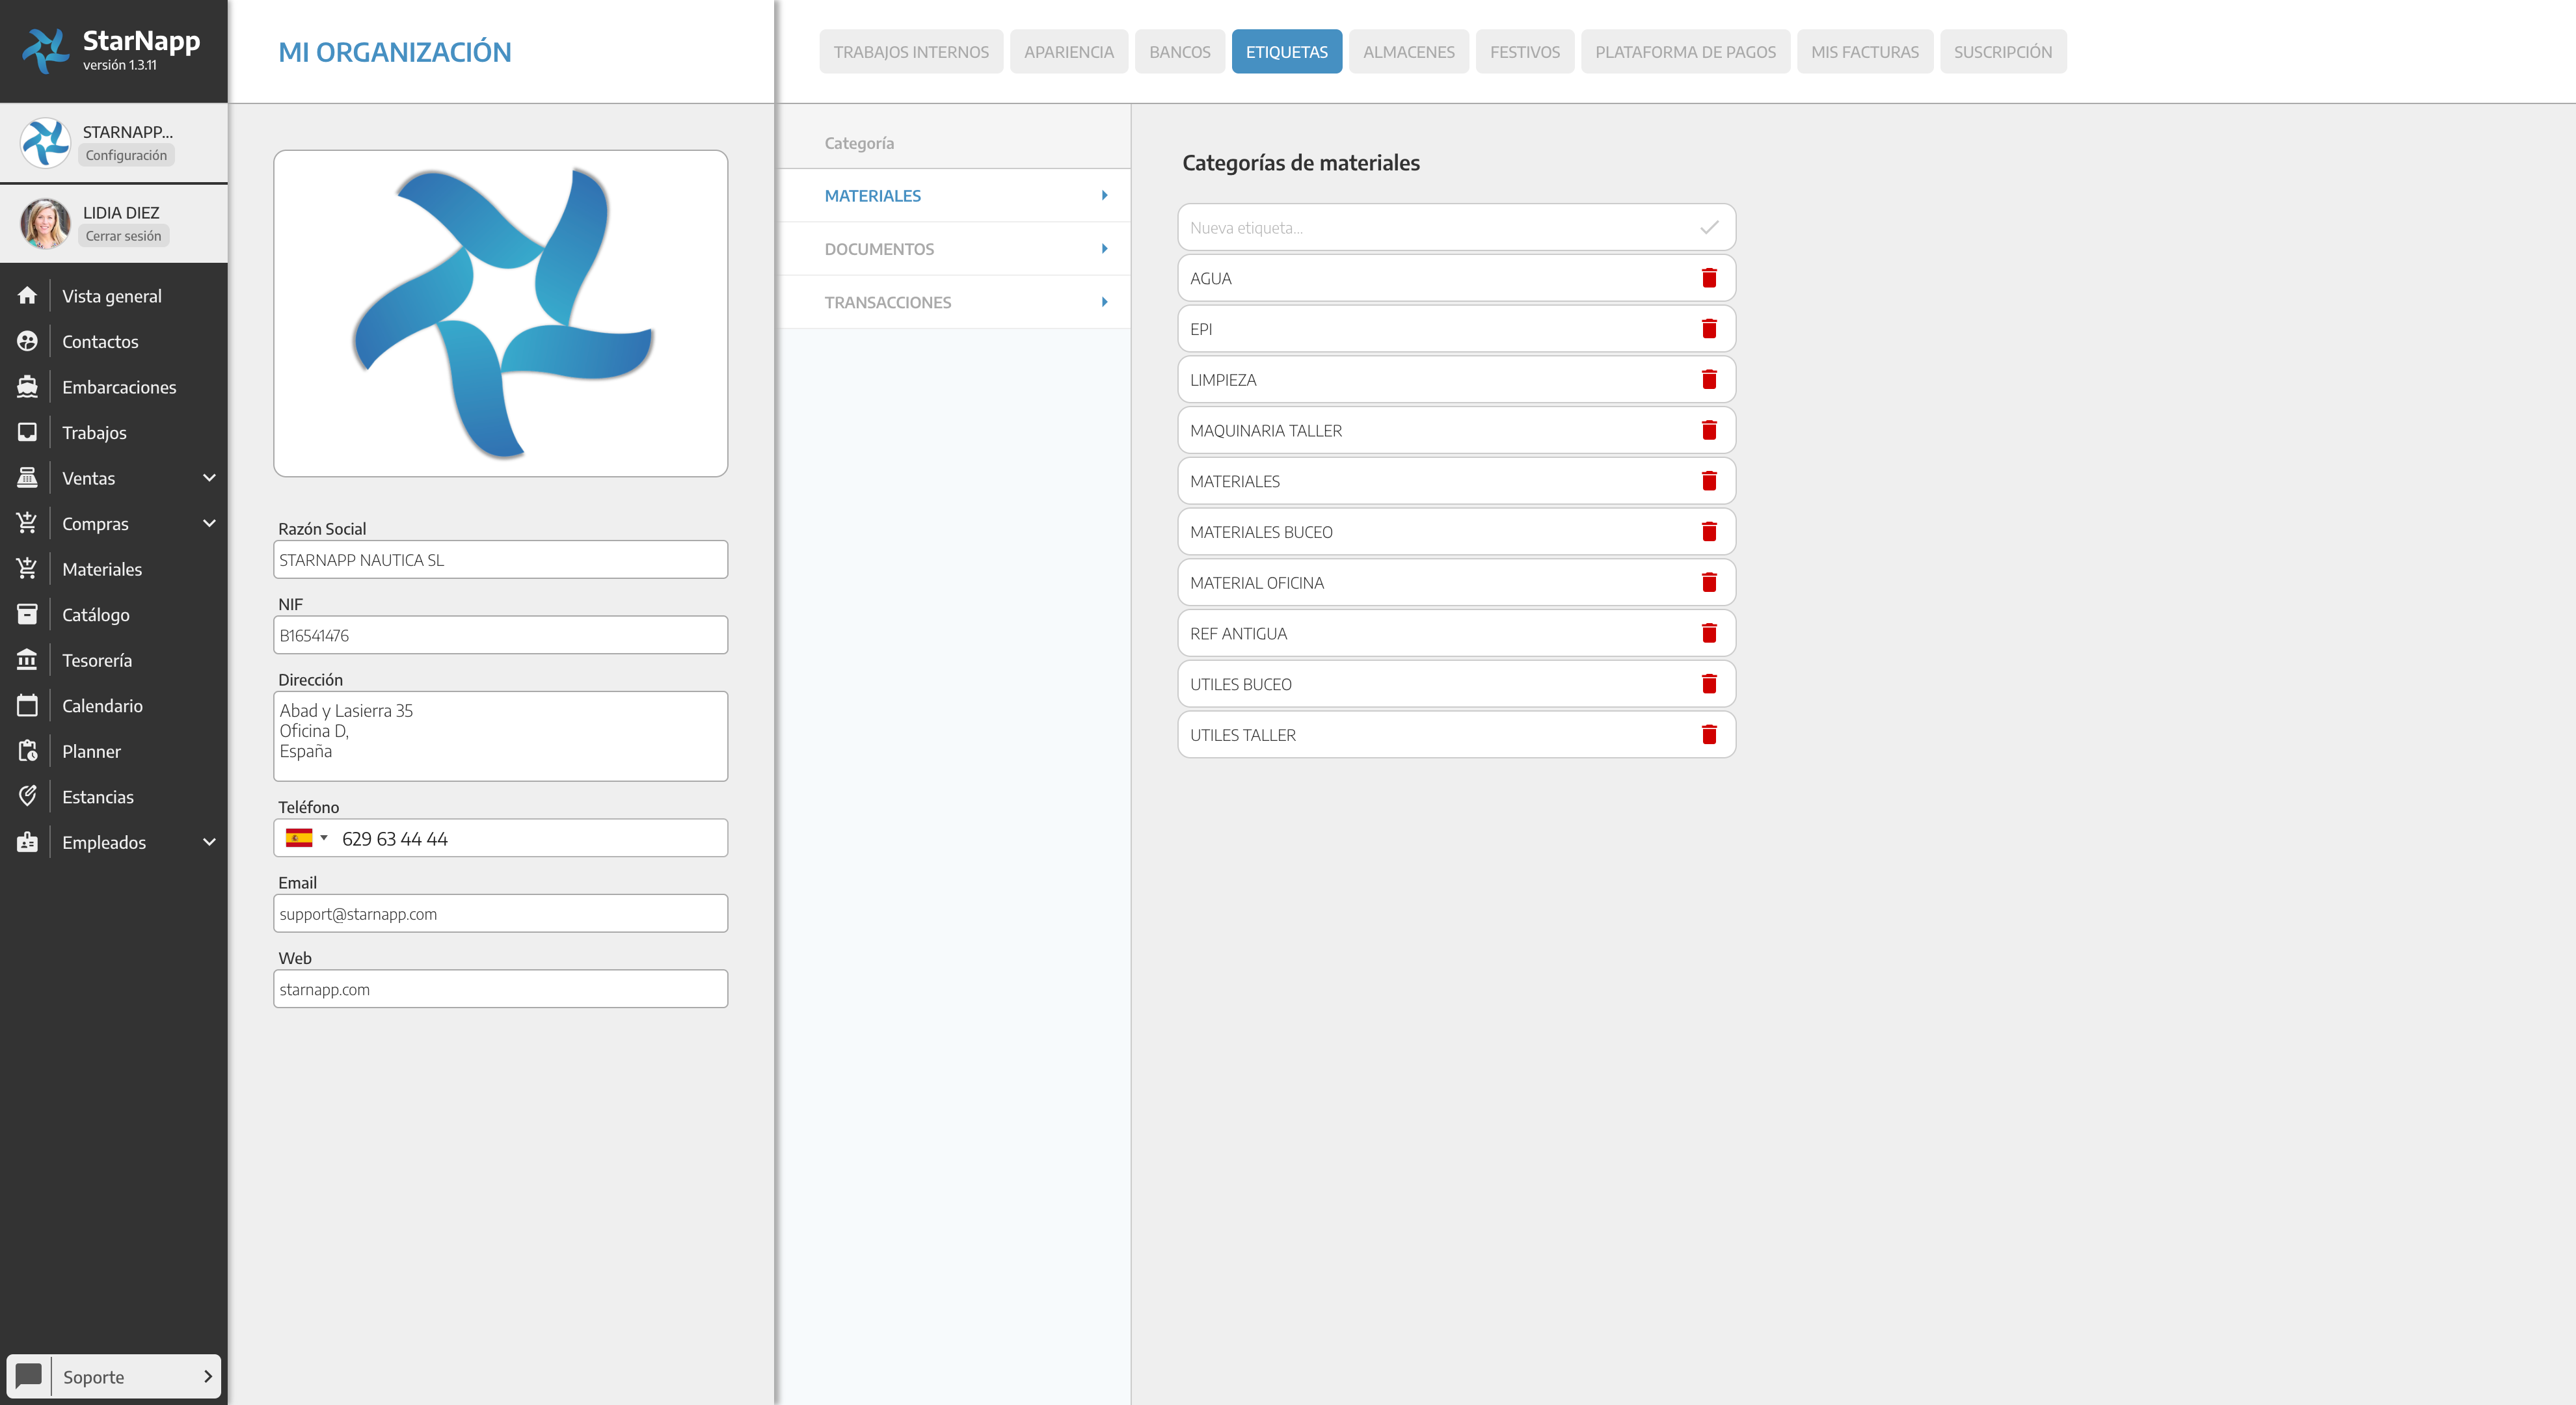Expand the Empleados submenu chevron
Screen dimensions: 2576x1405
[209, 842]
